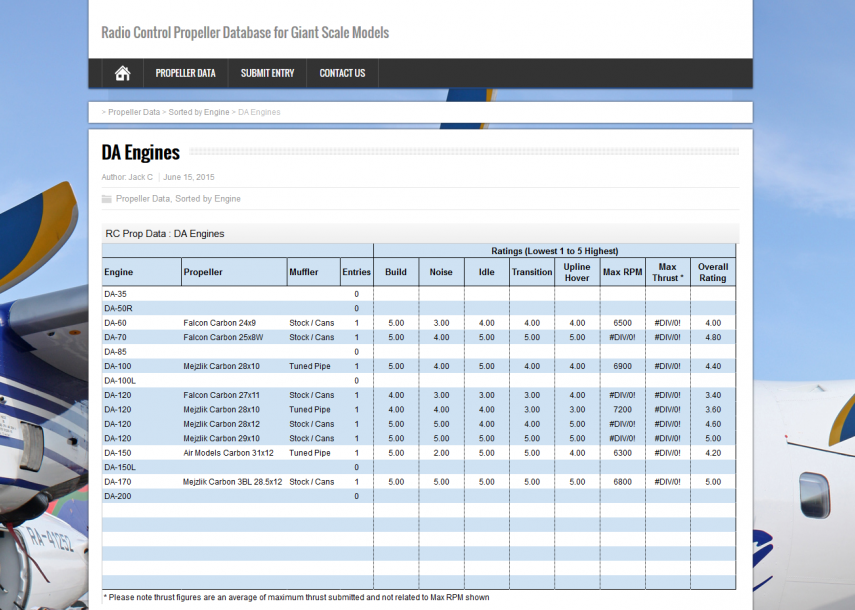Screen dimensions: 855x610
Task: Click the home icon in navigation bar
Action: click(123, 73)
